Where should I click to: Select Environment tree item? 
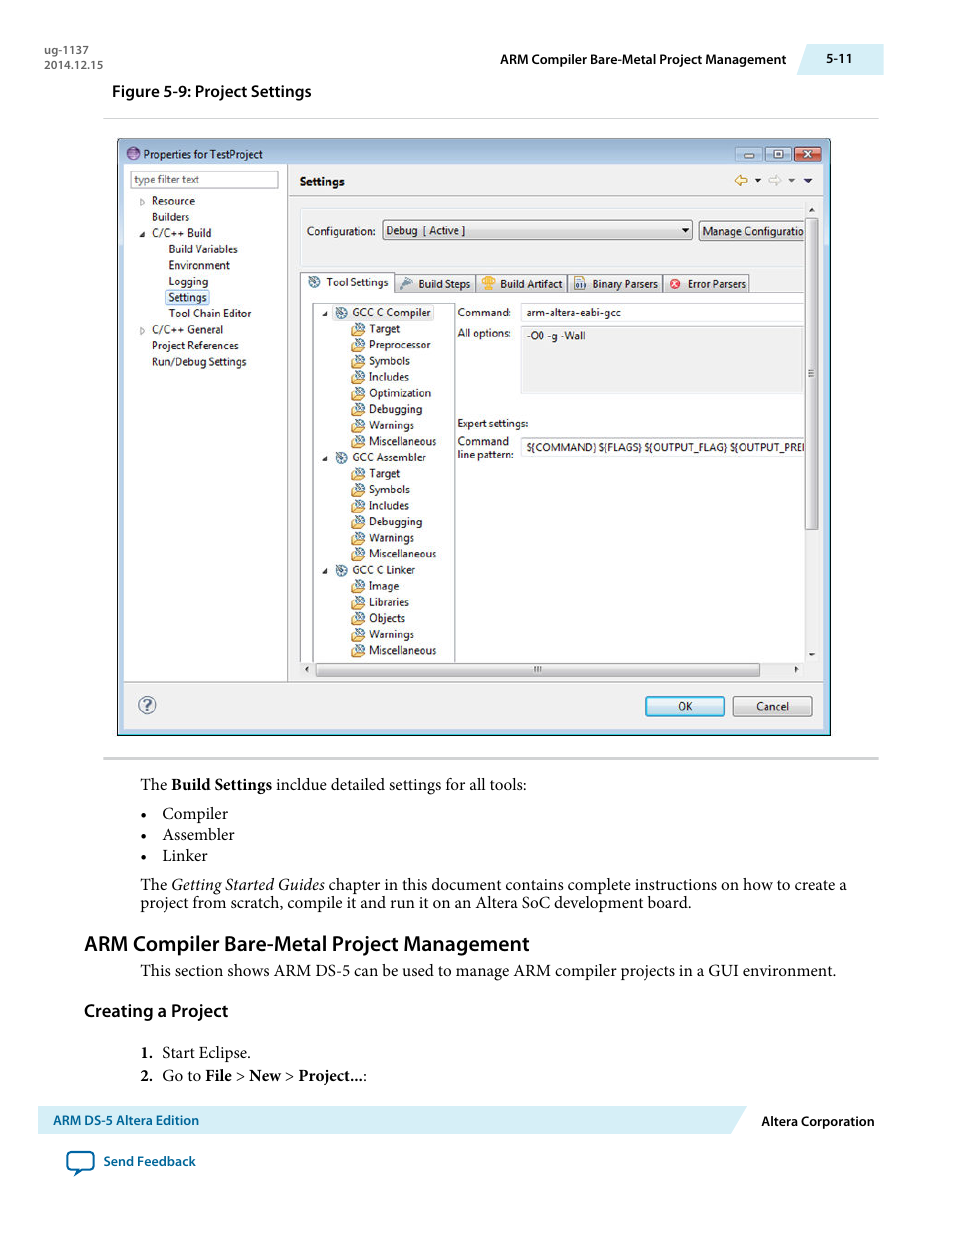click(x=199, y=265)
